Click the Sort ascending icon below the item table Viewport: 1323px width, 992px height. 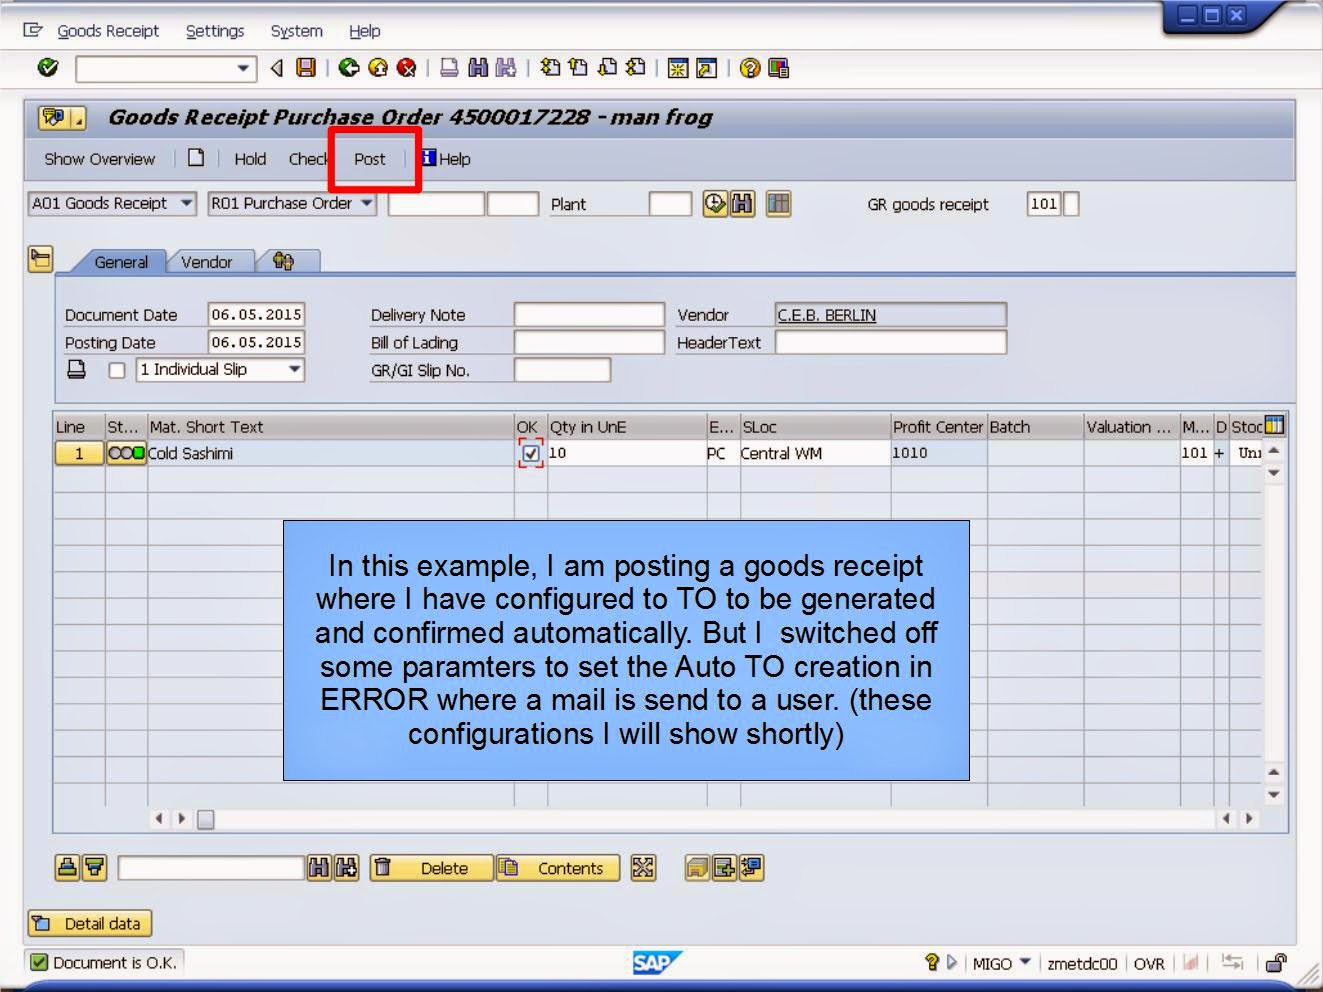[69, 867]
